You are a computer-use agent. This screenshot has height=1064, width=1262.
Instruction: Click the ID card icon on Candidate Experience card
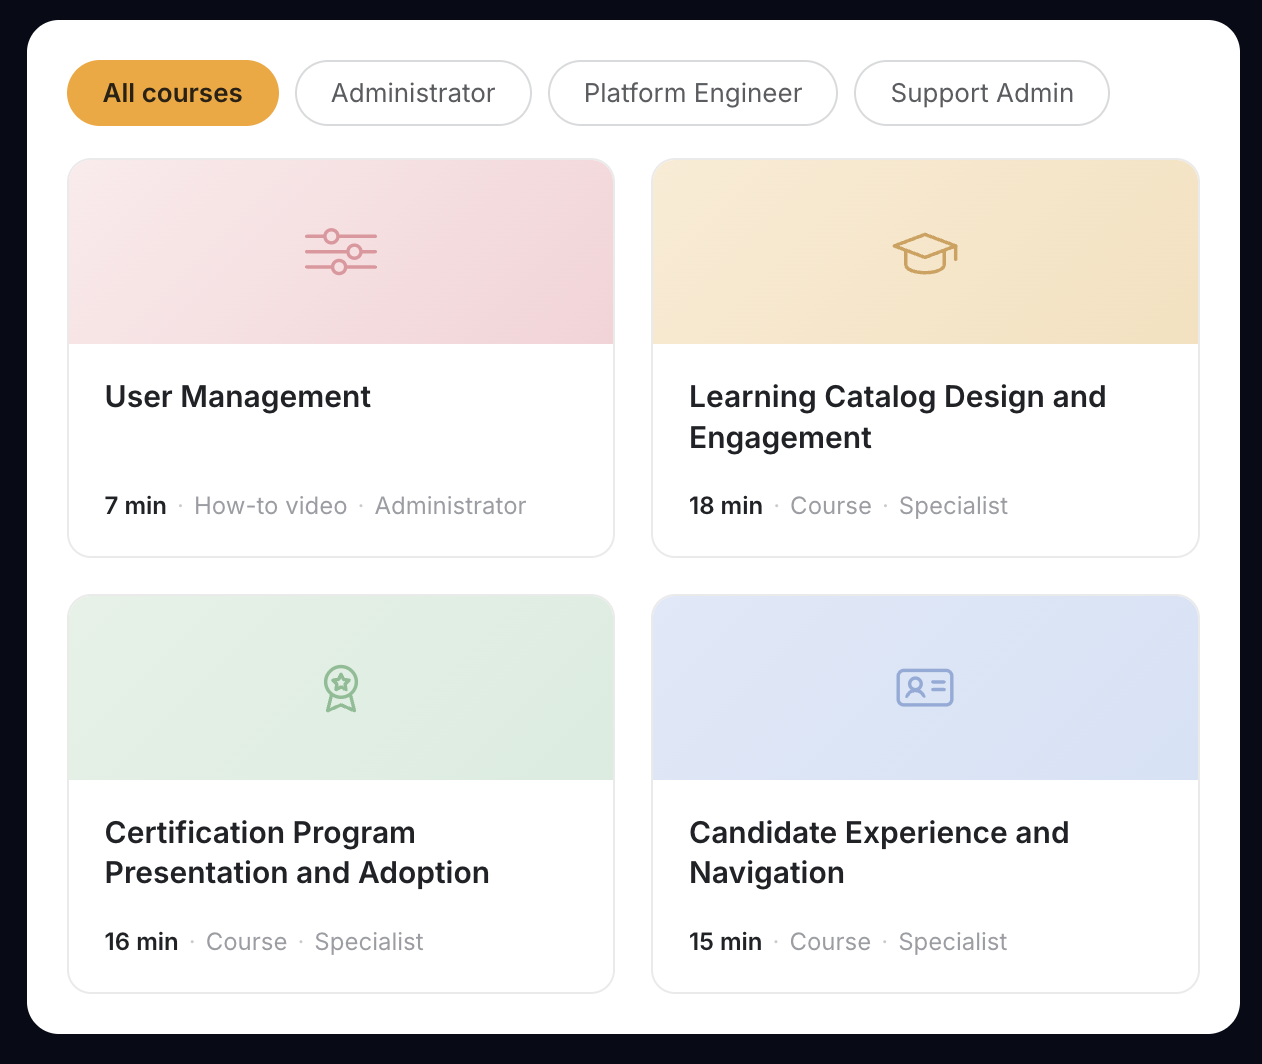coord(925,688)
